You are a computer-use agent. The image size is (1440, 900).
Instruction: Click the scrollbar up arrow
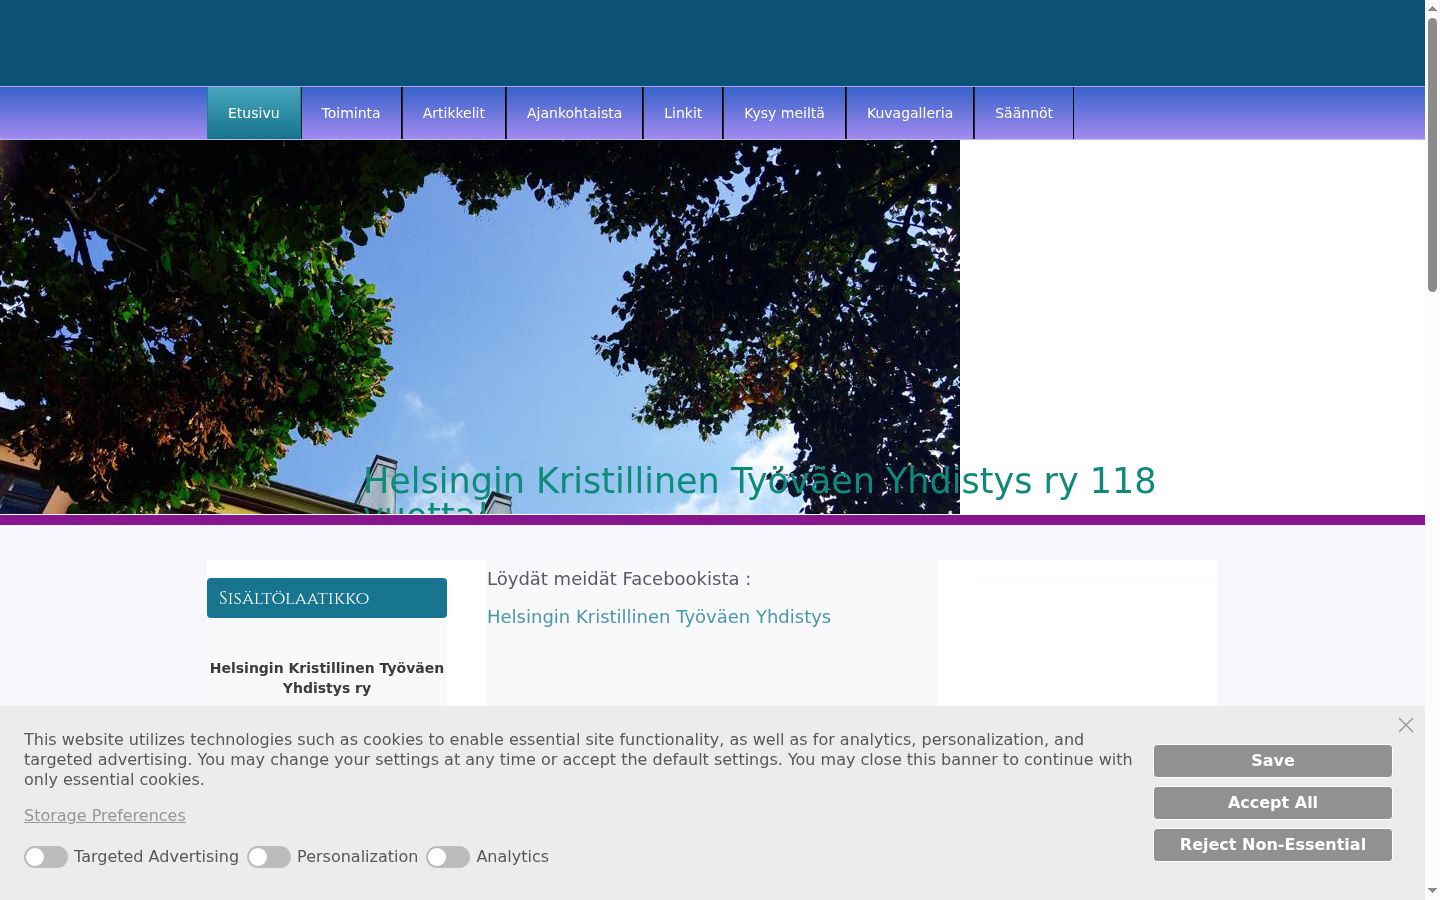[1432, 8]
